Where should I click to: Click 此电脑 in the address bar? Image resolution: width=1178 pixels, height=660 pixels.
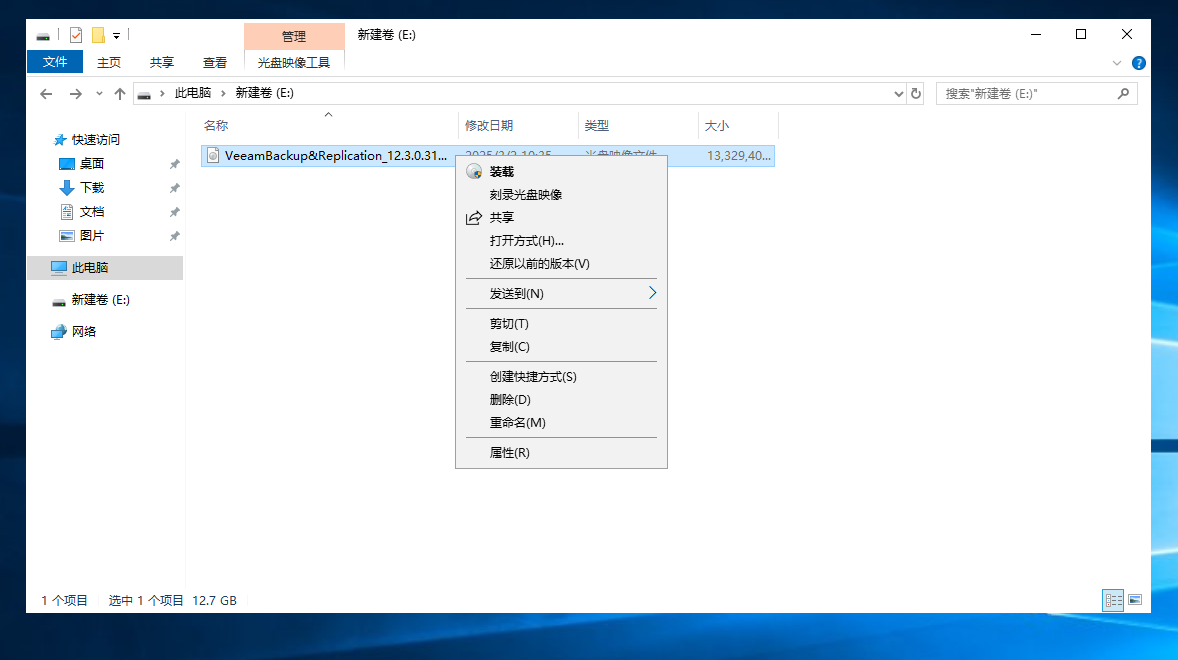pyautogui.click(x=192, y=92)
